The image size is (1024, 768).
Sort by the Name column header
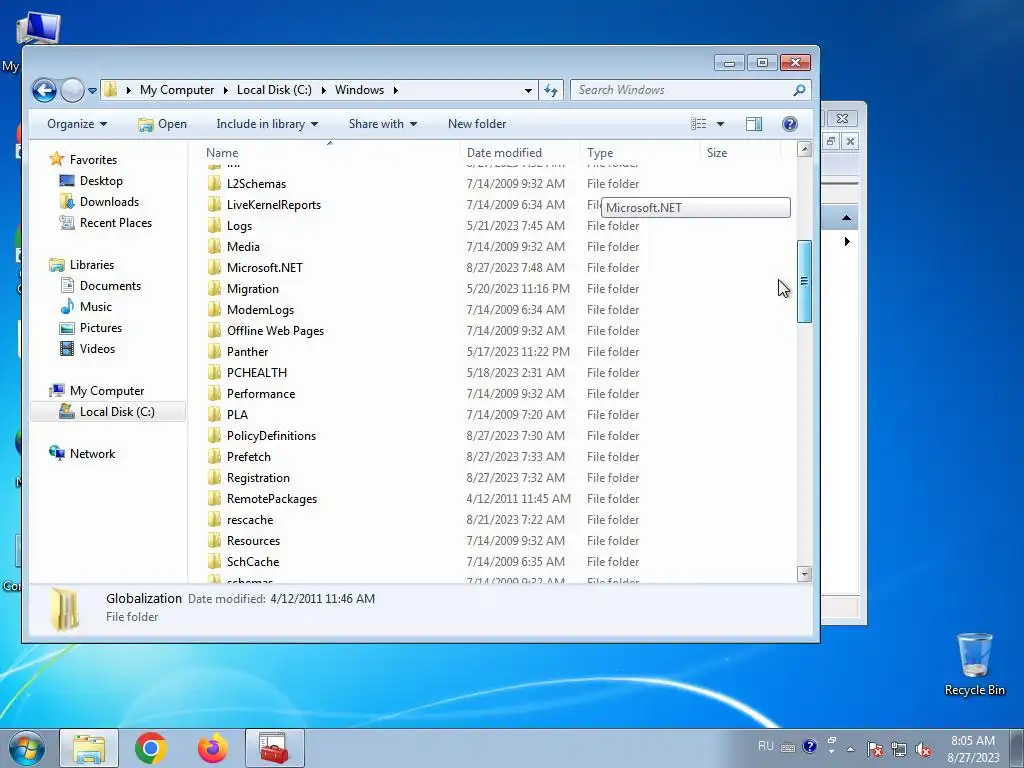point(222,153)
